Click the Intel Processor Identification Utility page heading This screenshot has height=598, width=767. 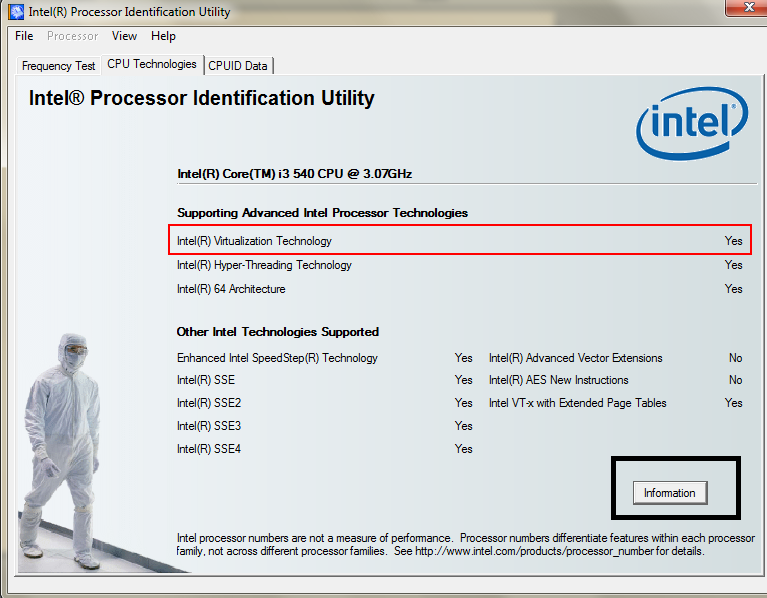(202, 98)
